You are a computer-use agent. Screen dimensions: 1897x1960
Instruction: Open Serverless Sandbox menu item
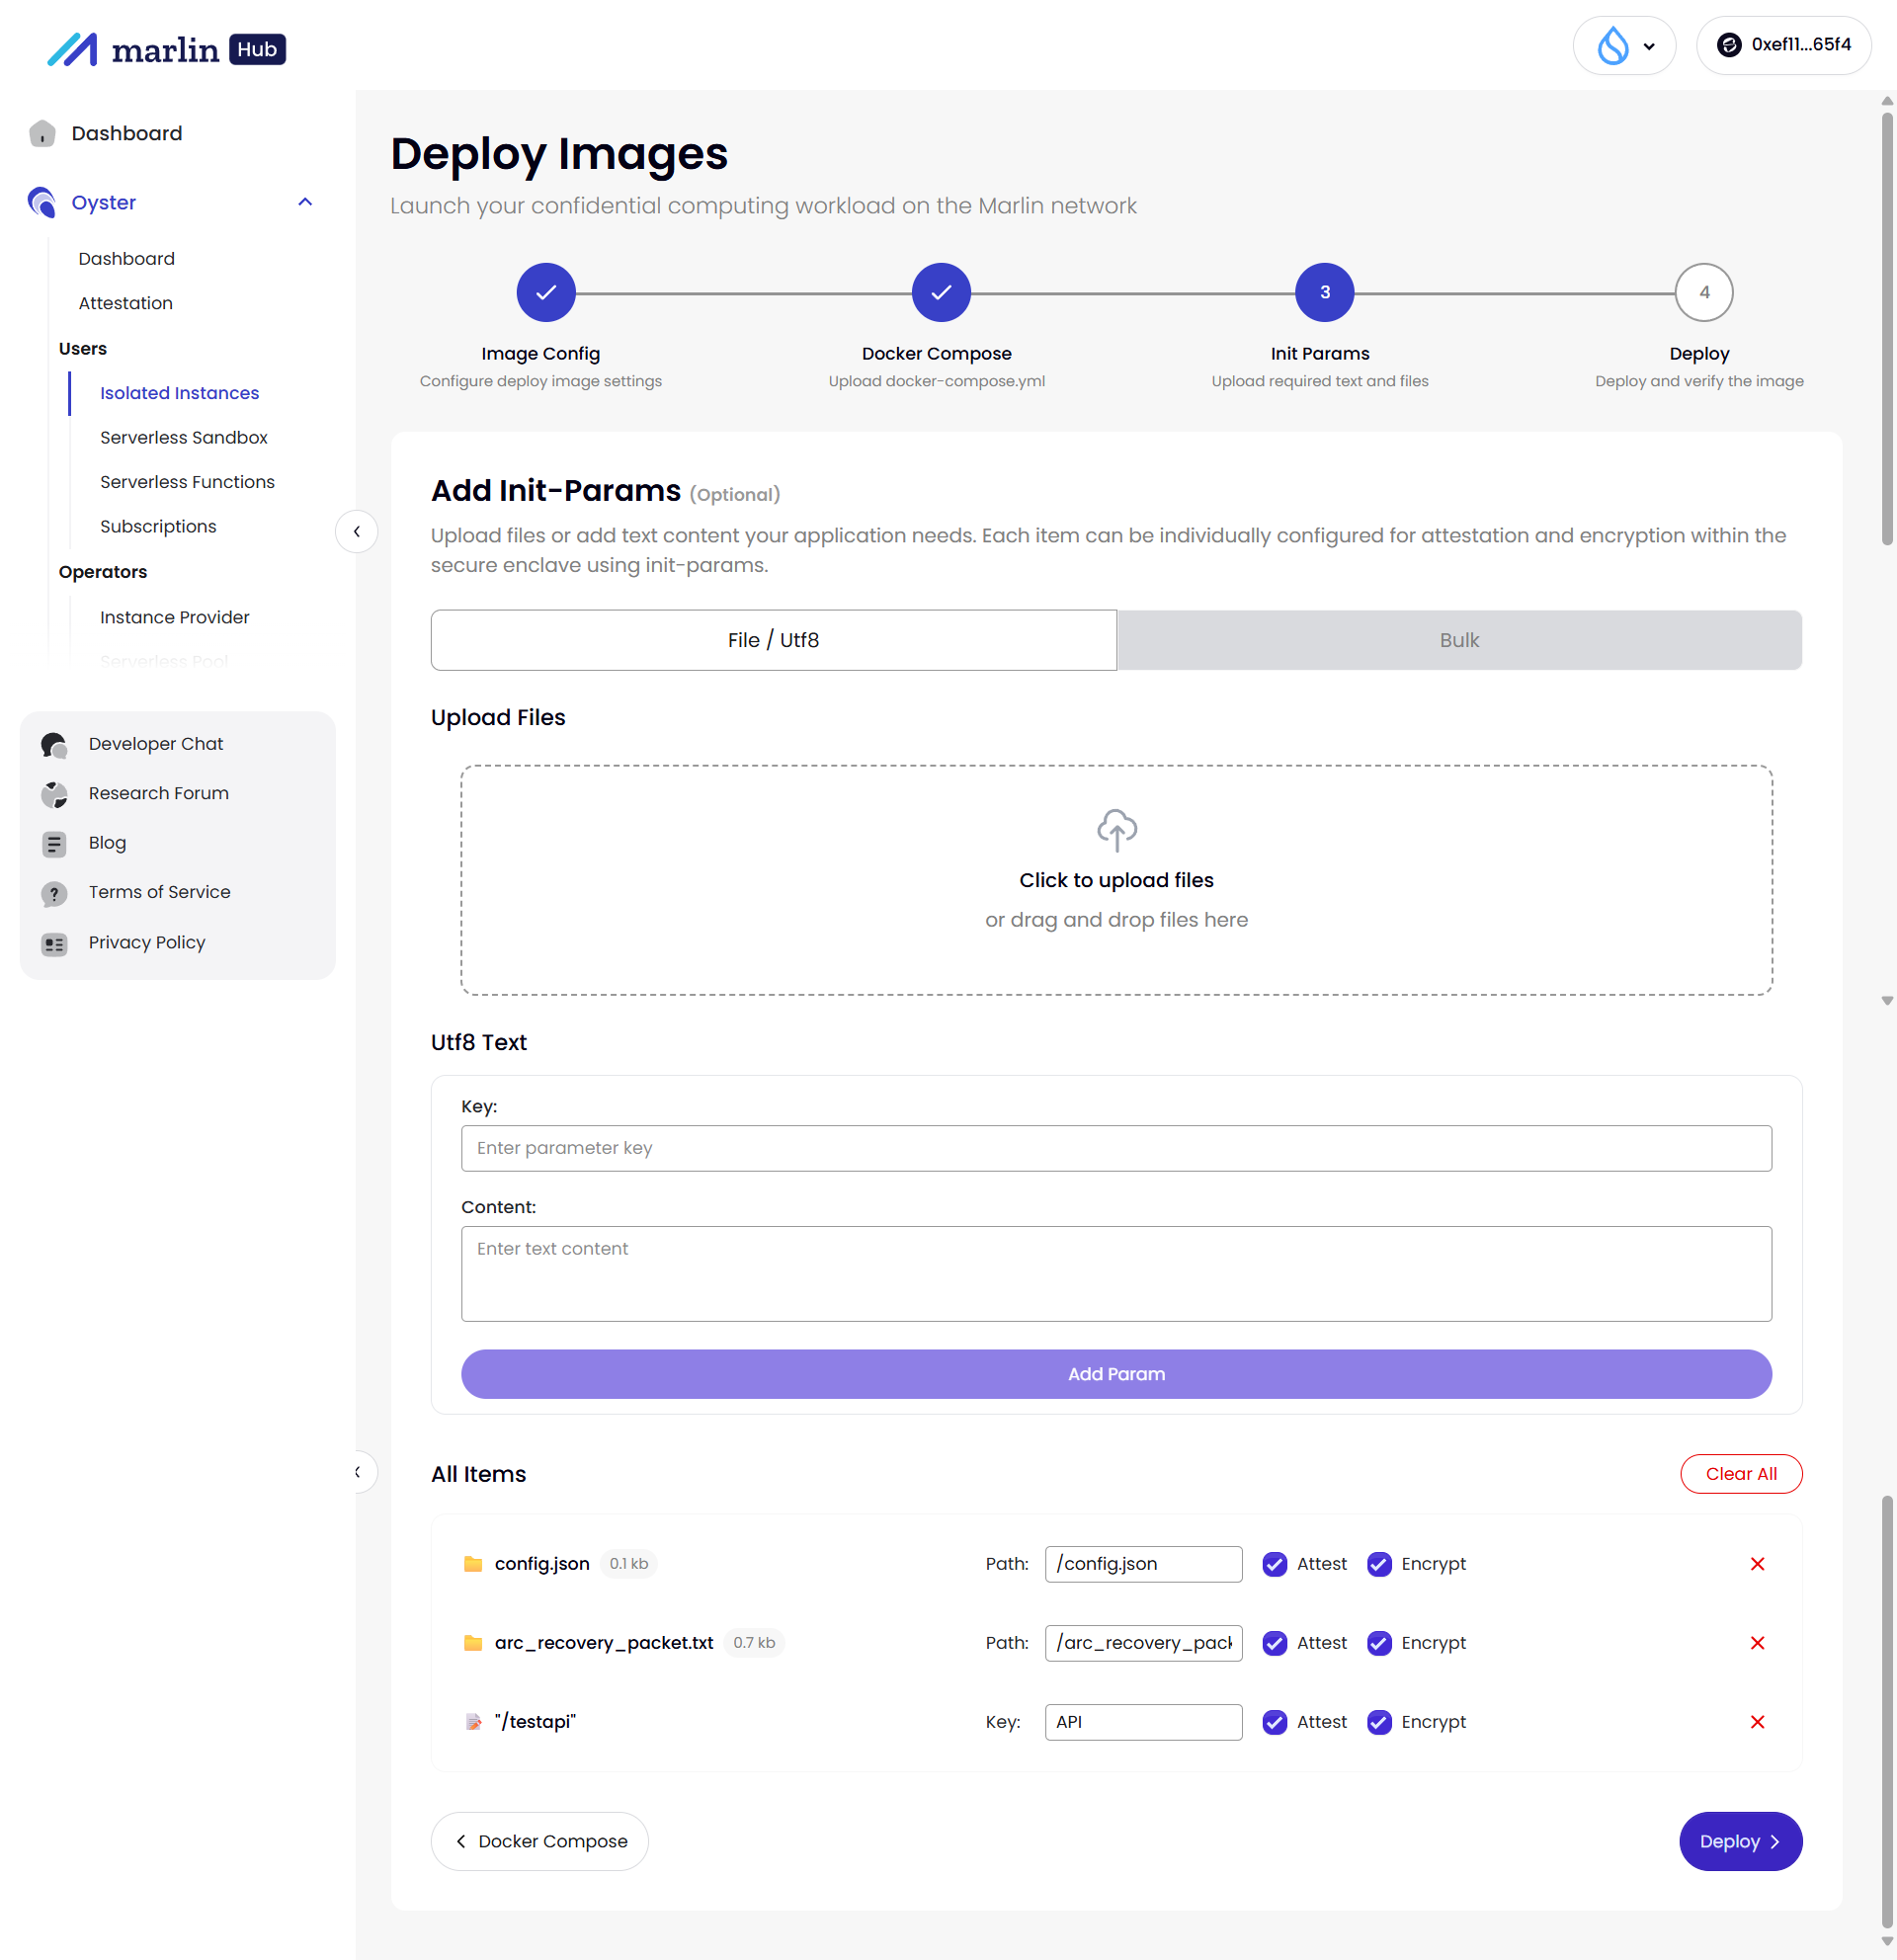click(x=184, y=437)
